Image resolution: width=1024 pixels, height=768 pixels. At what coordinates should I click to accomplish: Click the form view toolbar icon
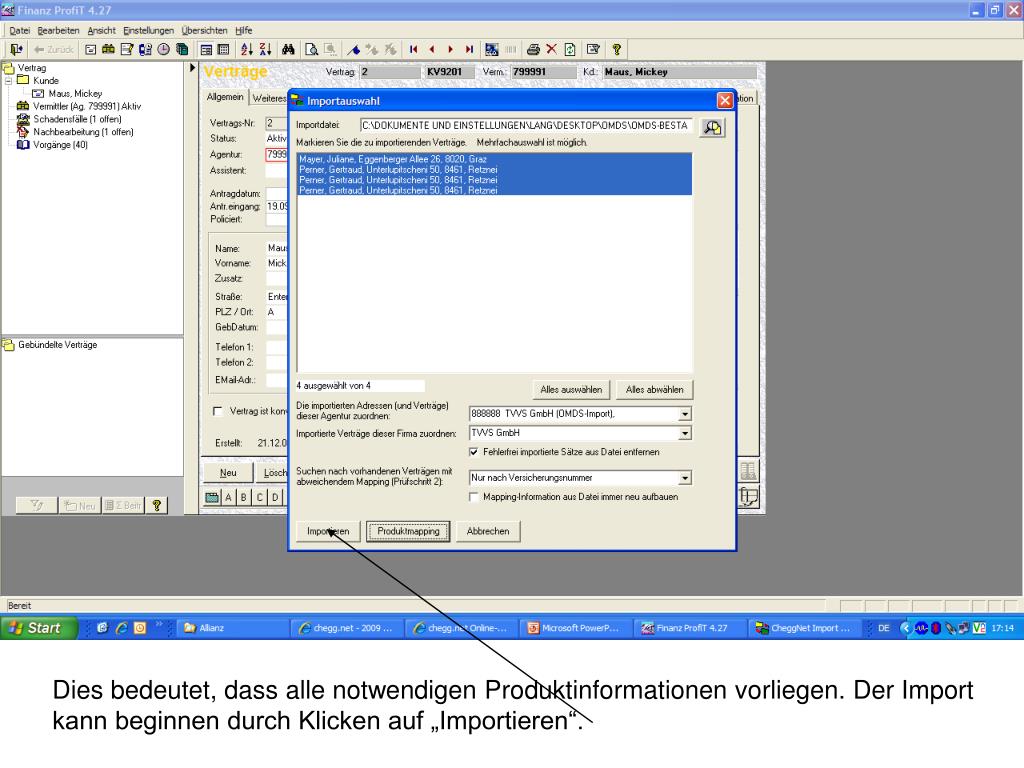click(206, 50)
